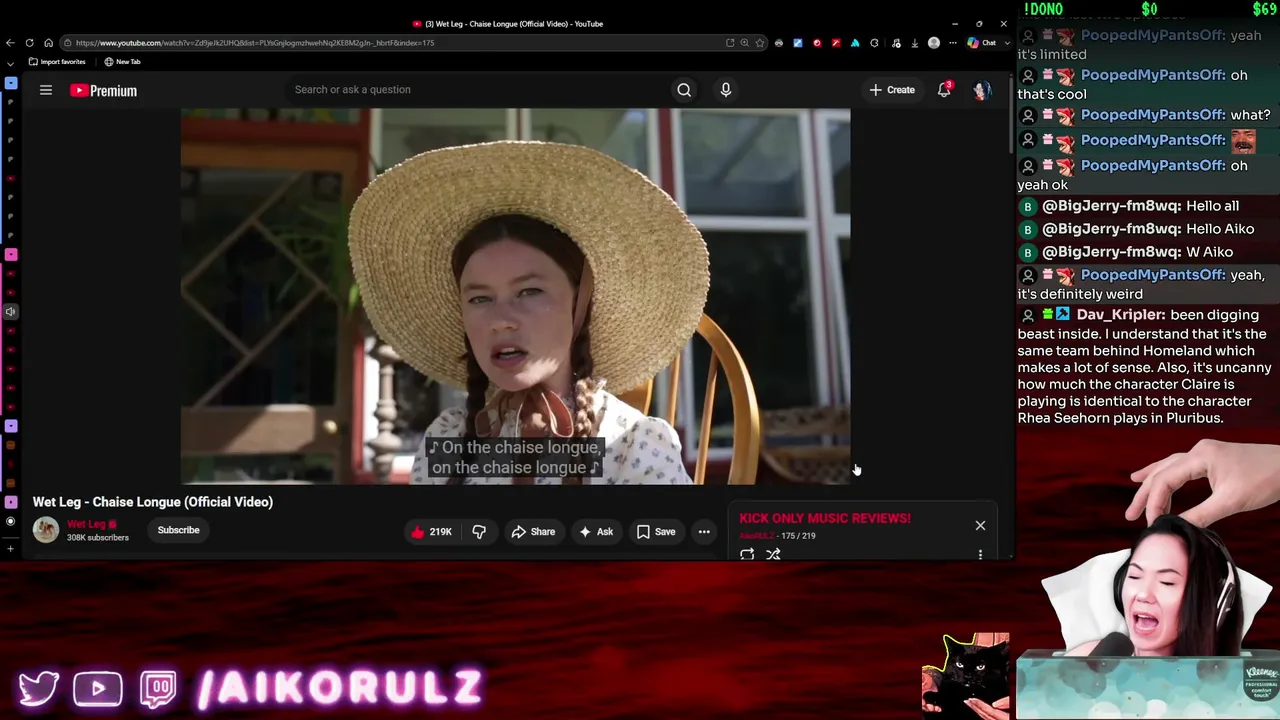Screen dimensions: 1280x720
Task: Toggle loop playlist button
Action: pyautogui.click(x=747, y=554)
